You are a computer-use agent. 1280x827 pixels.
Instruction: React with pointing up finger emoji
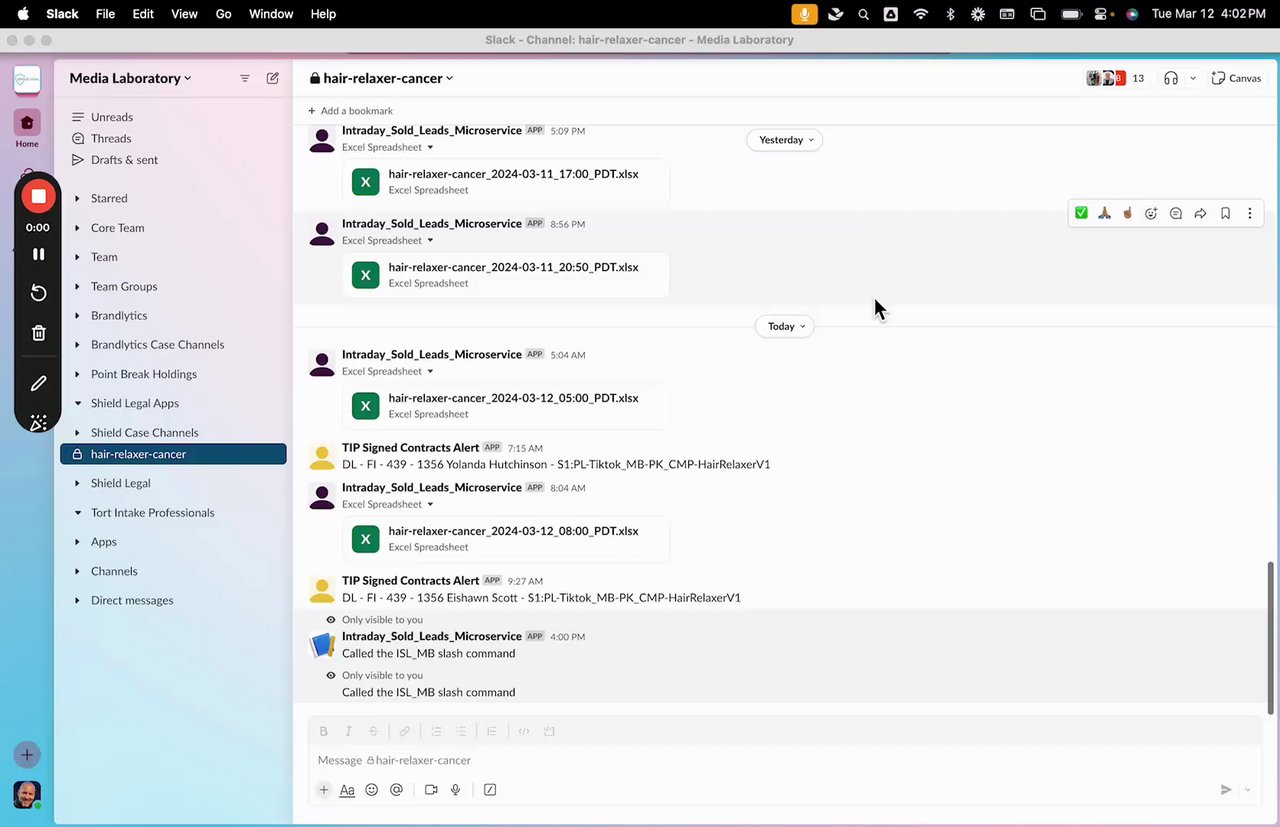pos(1127,213)
